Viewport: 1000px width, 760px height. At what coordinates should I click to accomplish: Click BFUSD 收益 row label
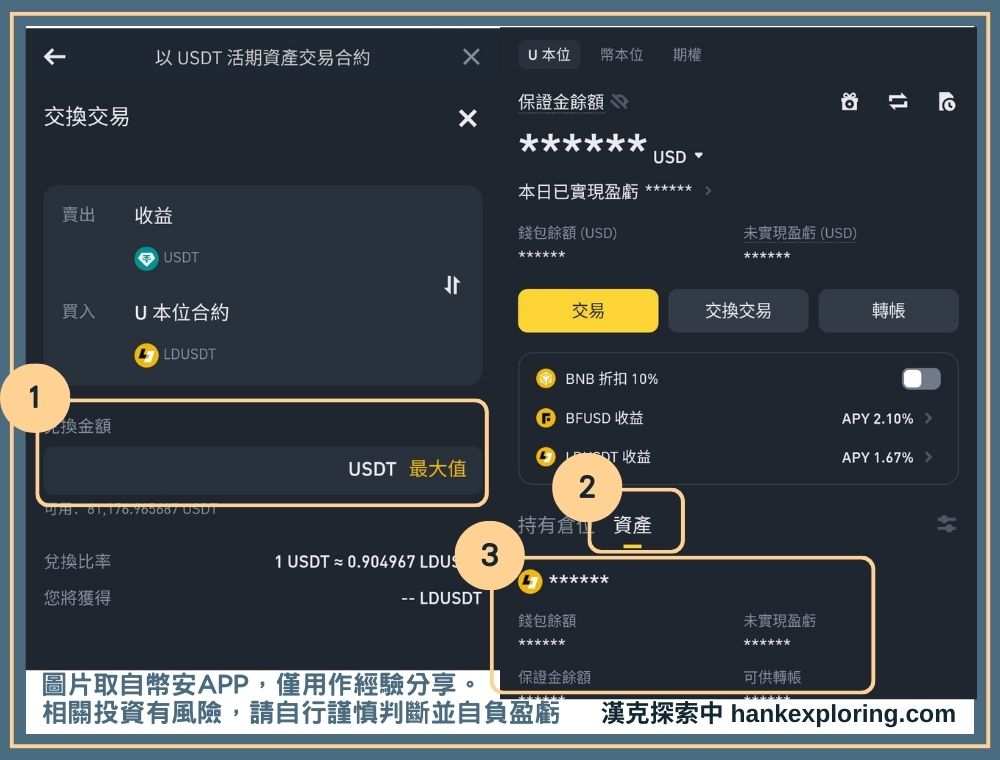tap(604, 418)
